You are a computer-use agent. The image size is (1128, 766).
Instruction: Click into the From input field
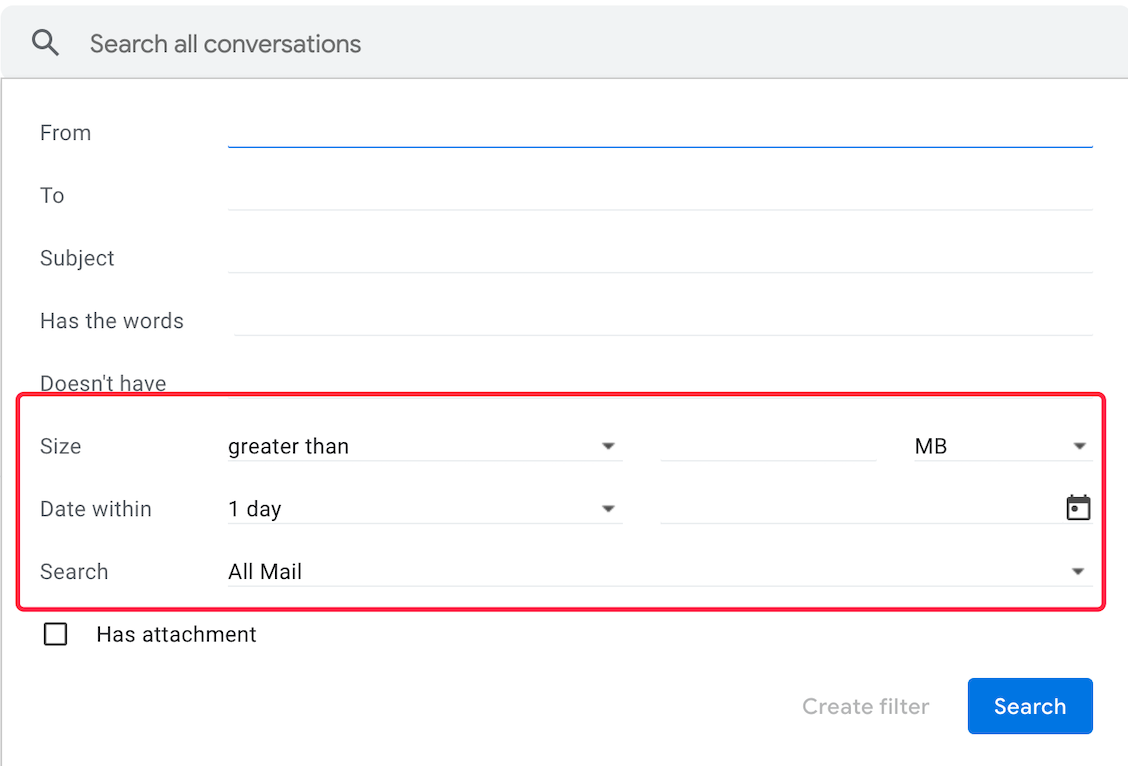coord(660,132)
